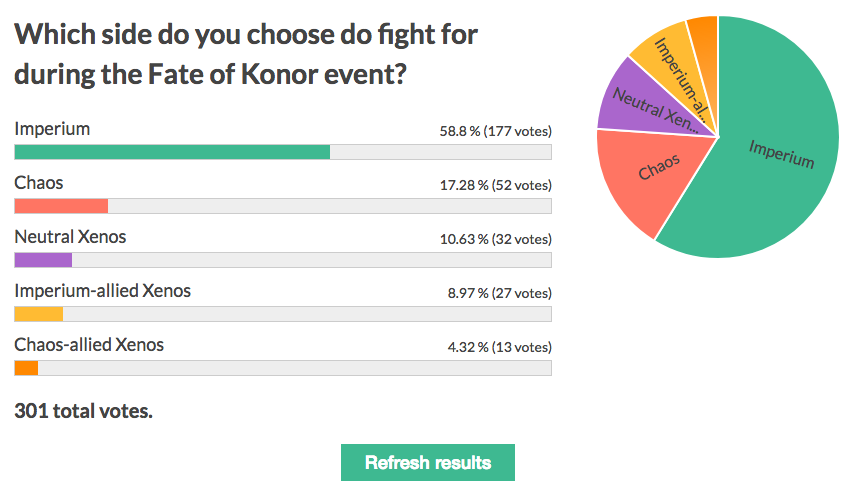Click the Imperium-allied Xenos option label

click(102, 291)
